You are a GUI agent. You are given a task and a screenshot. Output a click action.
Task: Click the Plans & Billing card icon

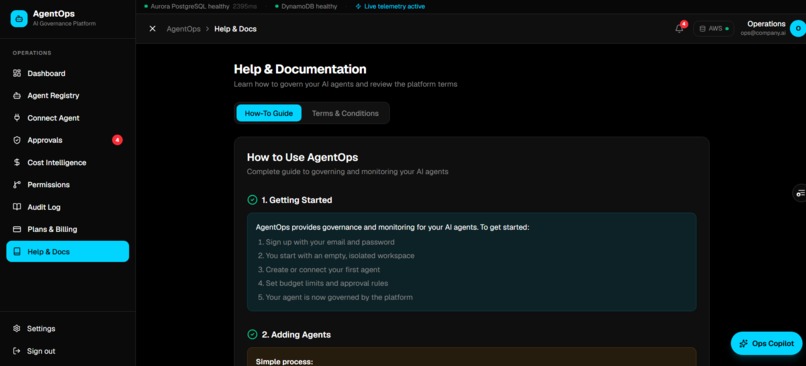tap(17, 229)
